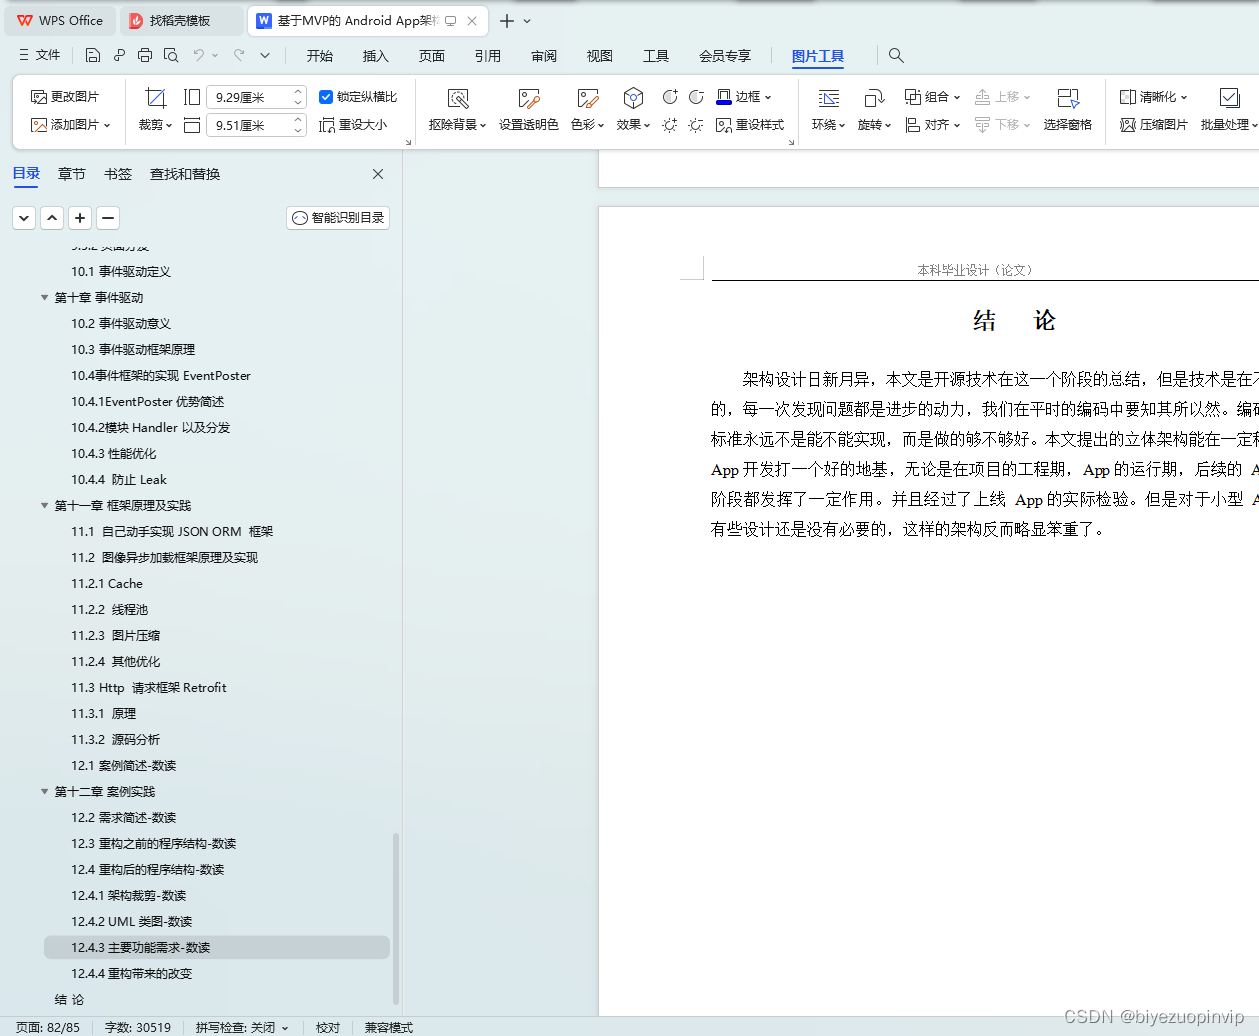Click 字数: 30519 in status bar
1259x1036 pixels.
click(138, 1027)
